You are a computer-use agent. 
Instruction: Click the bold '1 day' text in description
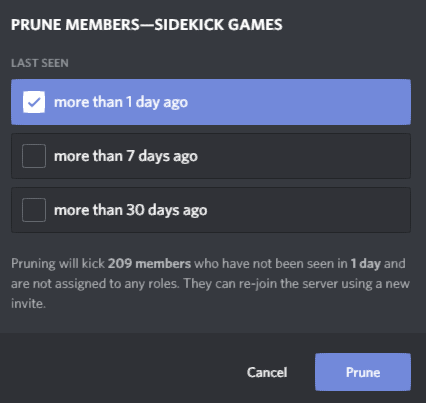366,264
